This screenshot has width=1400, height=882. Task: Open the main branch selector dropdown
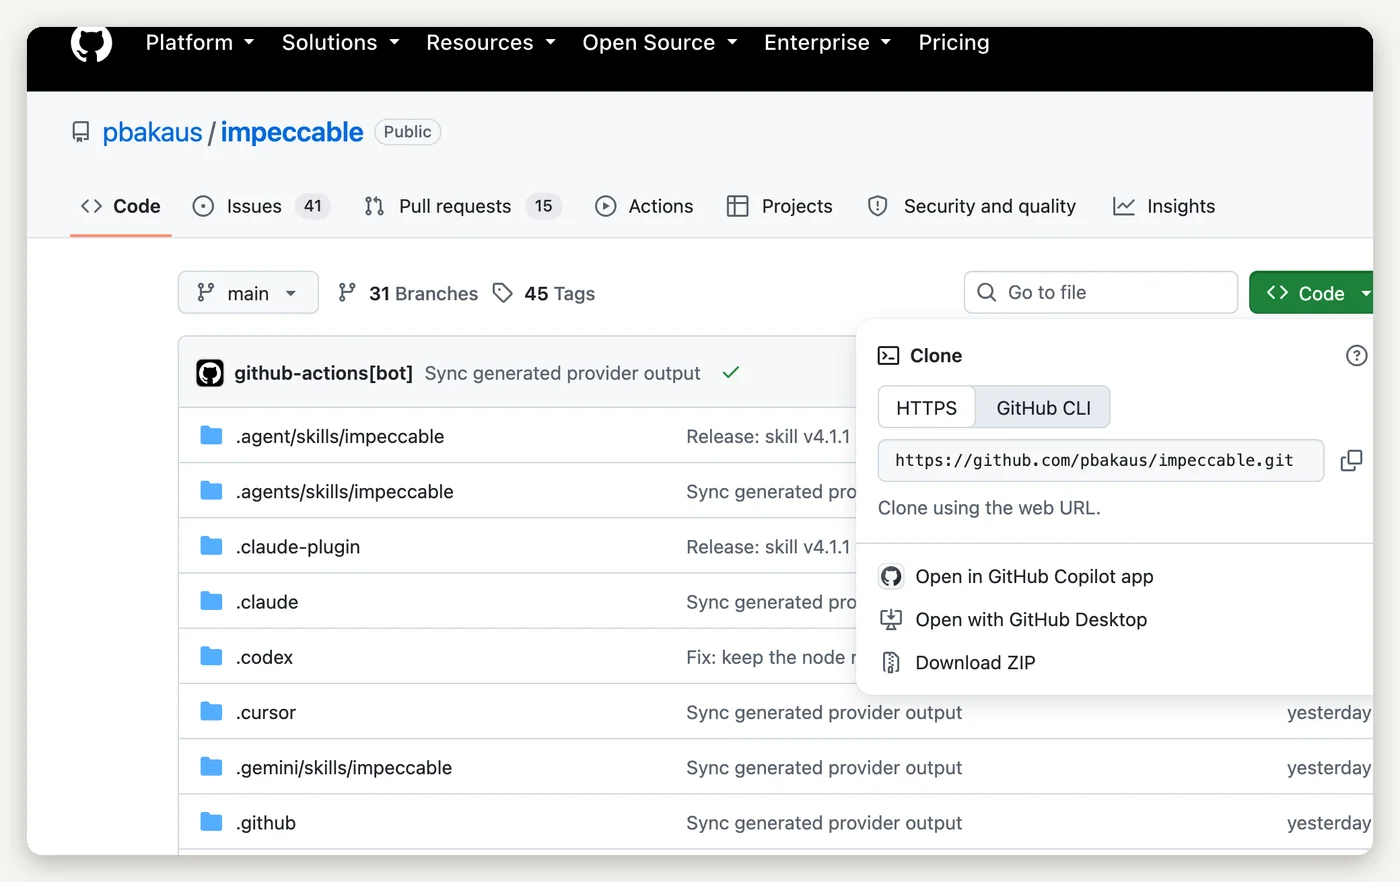point(248,293)
